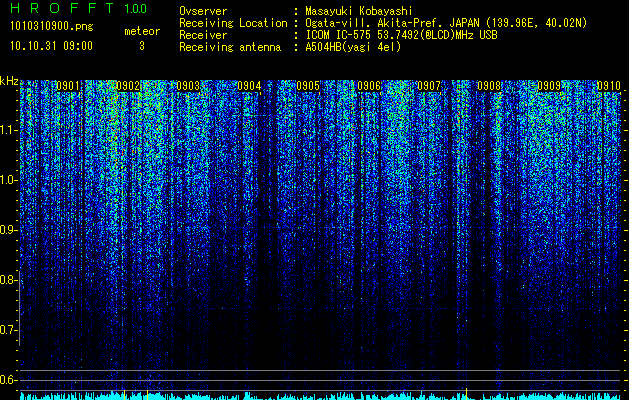This screenshot has width=629, height=400.
Task: Click the 0909 time marker
Action: point(549,86)
